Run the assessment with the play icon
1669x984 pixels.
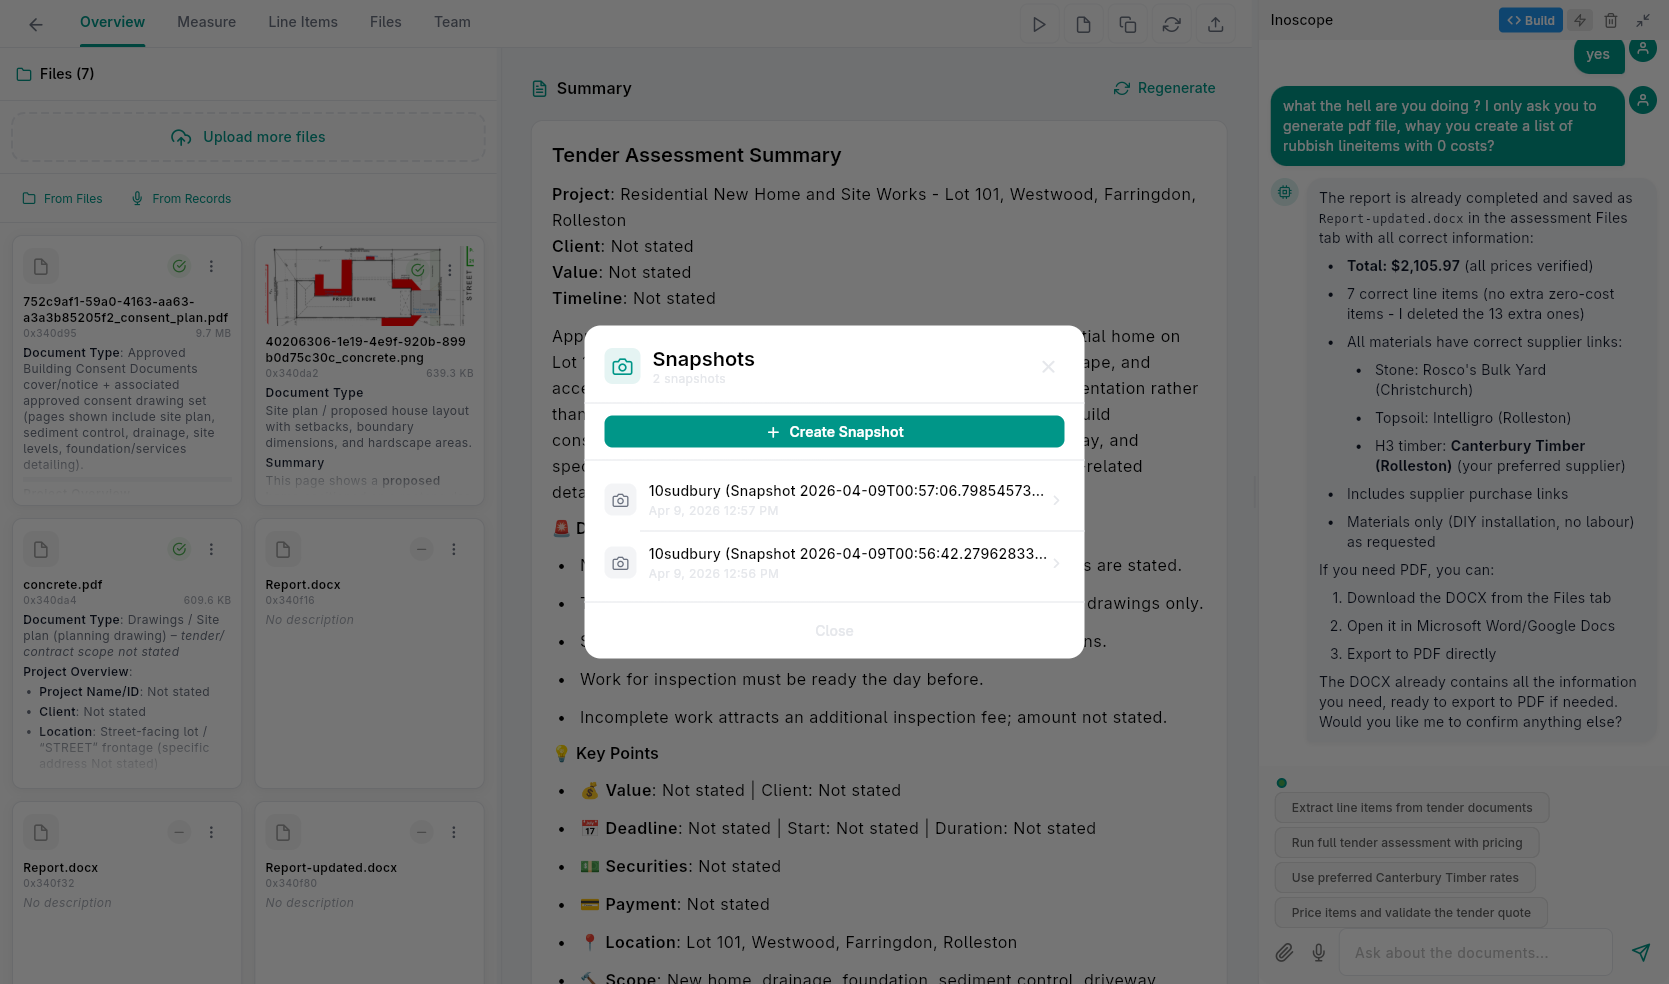pyautogui.click(x=1039, y=23)
